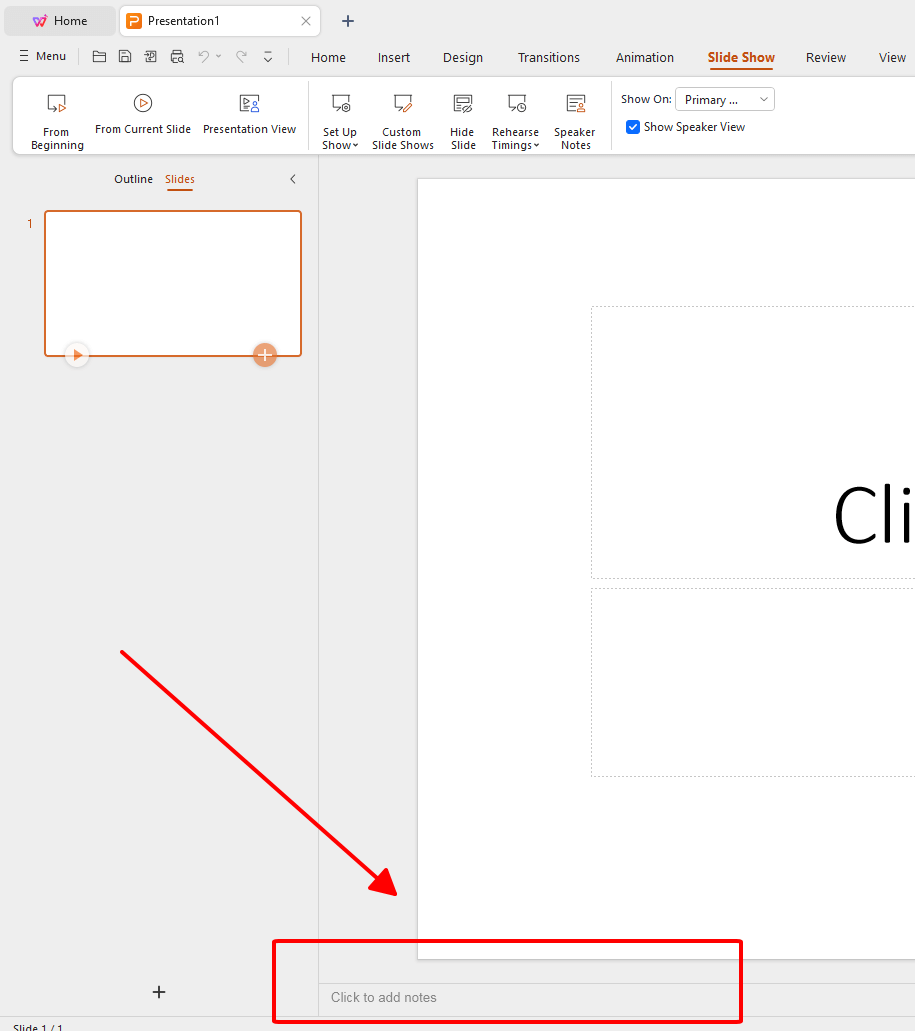Click the Speaker Notes button
The height and width of the screenshot is (1031, 915).
[575, 122]
